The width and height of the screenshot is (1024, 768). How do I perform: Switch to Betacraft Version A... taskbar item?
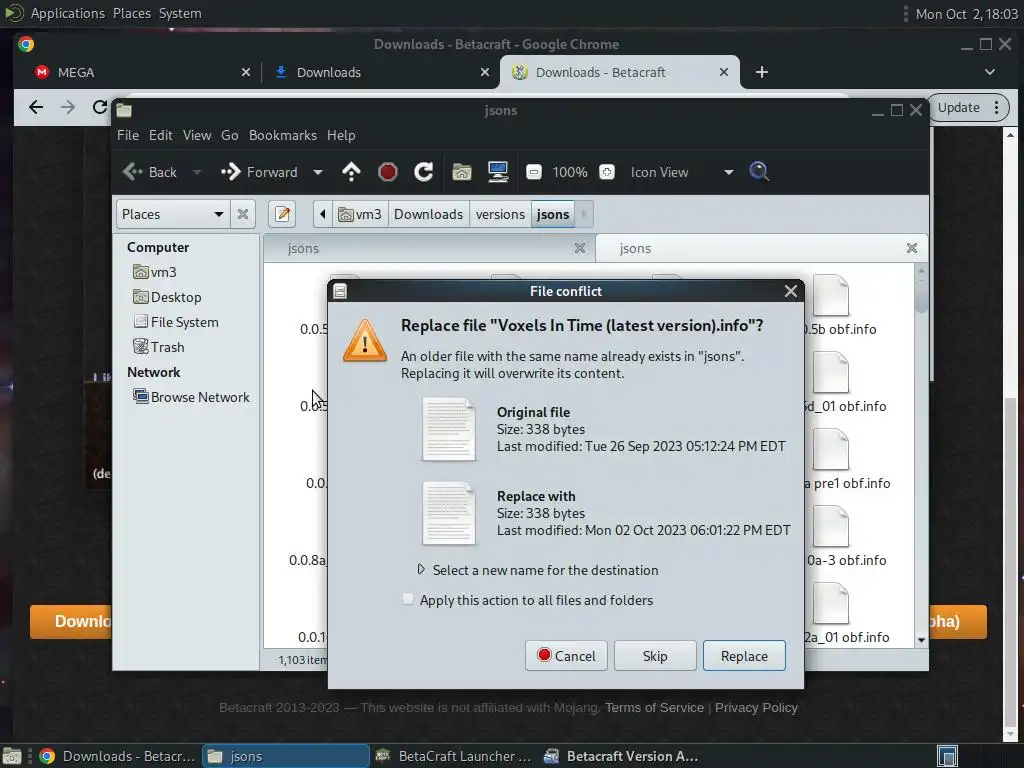622,756
